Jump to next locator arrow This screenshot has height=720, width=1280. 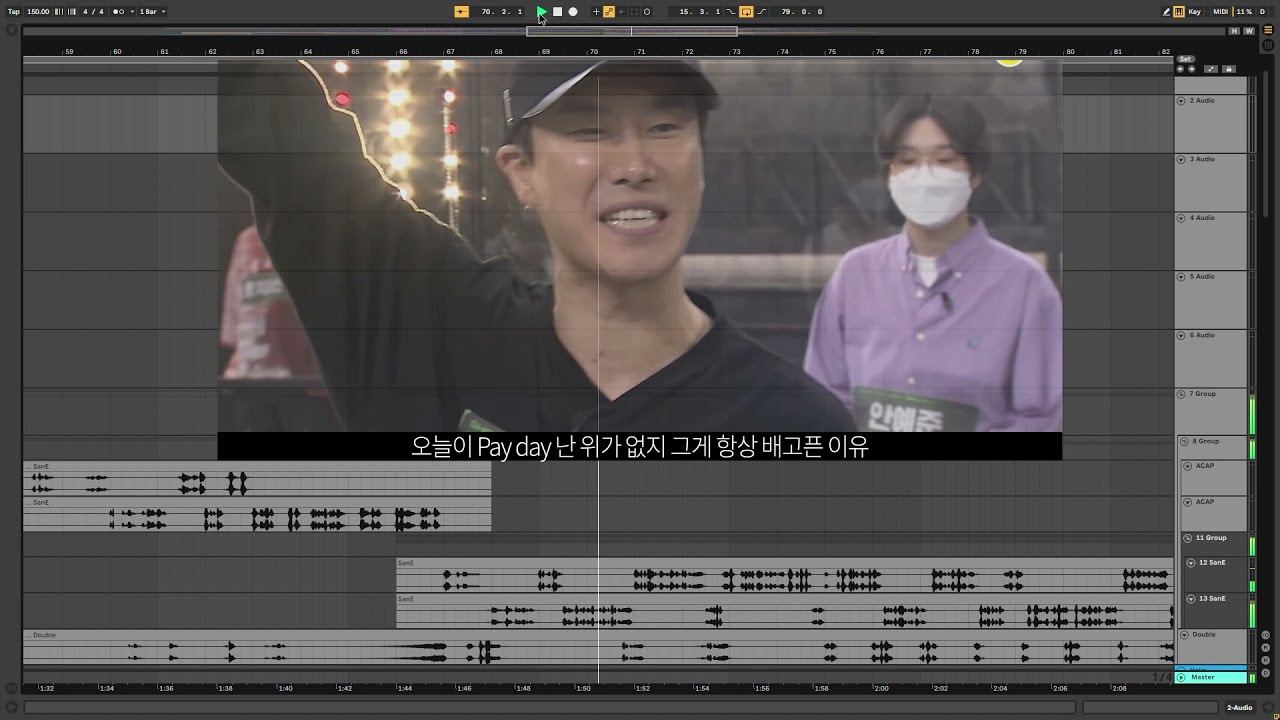point(1190,69)
